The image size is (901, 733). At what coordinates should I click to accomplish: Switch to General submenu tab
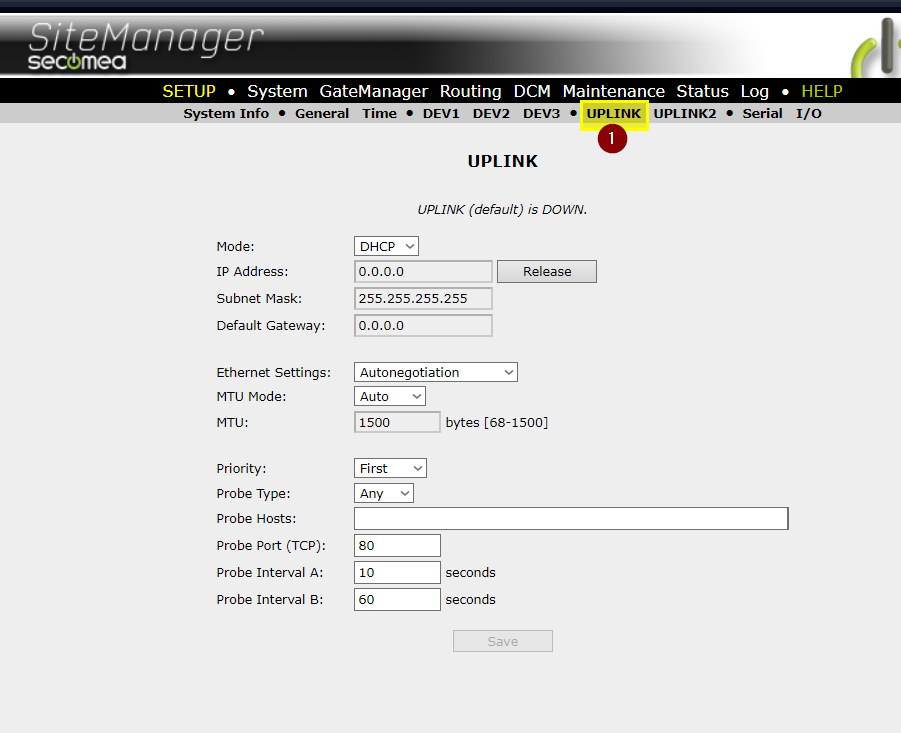click(x=322, y=114)
